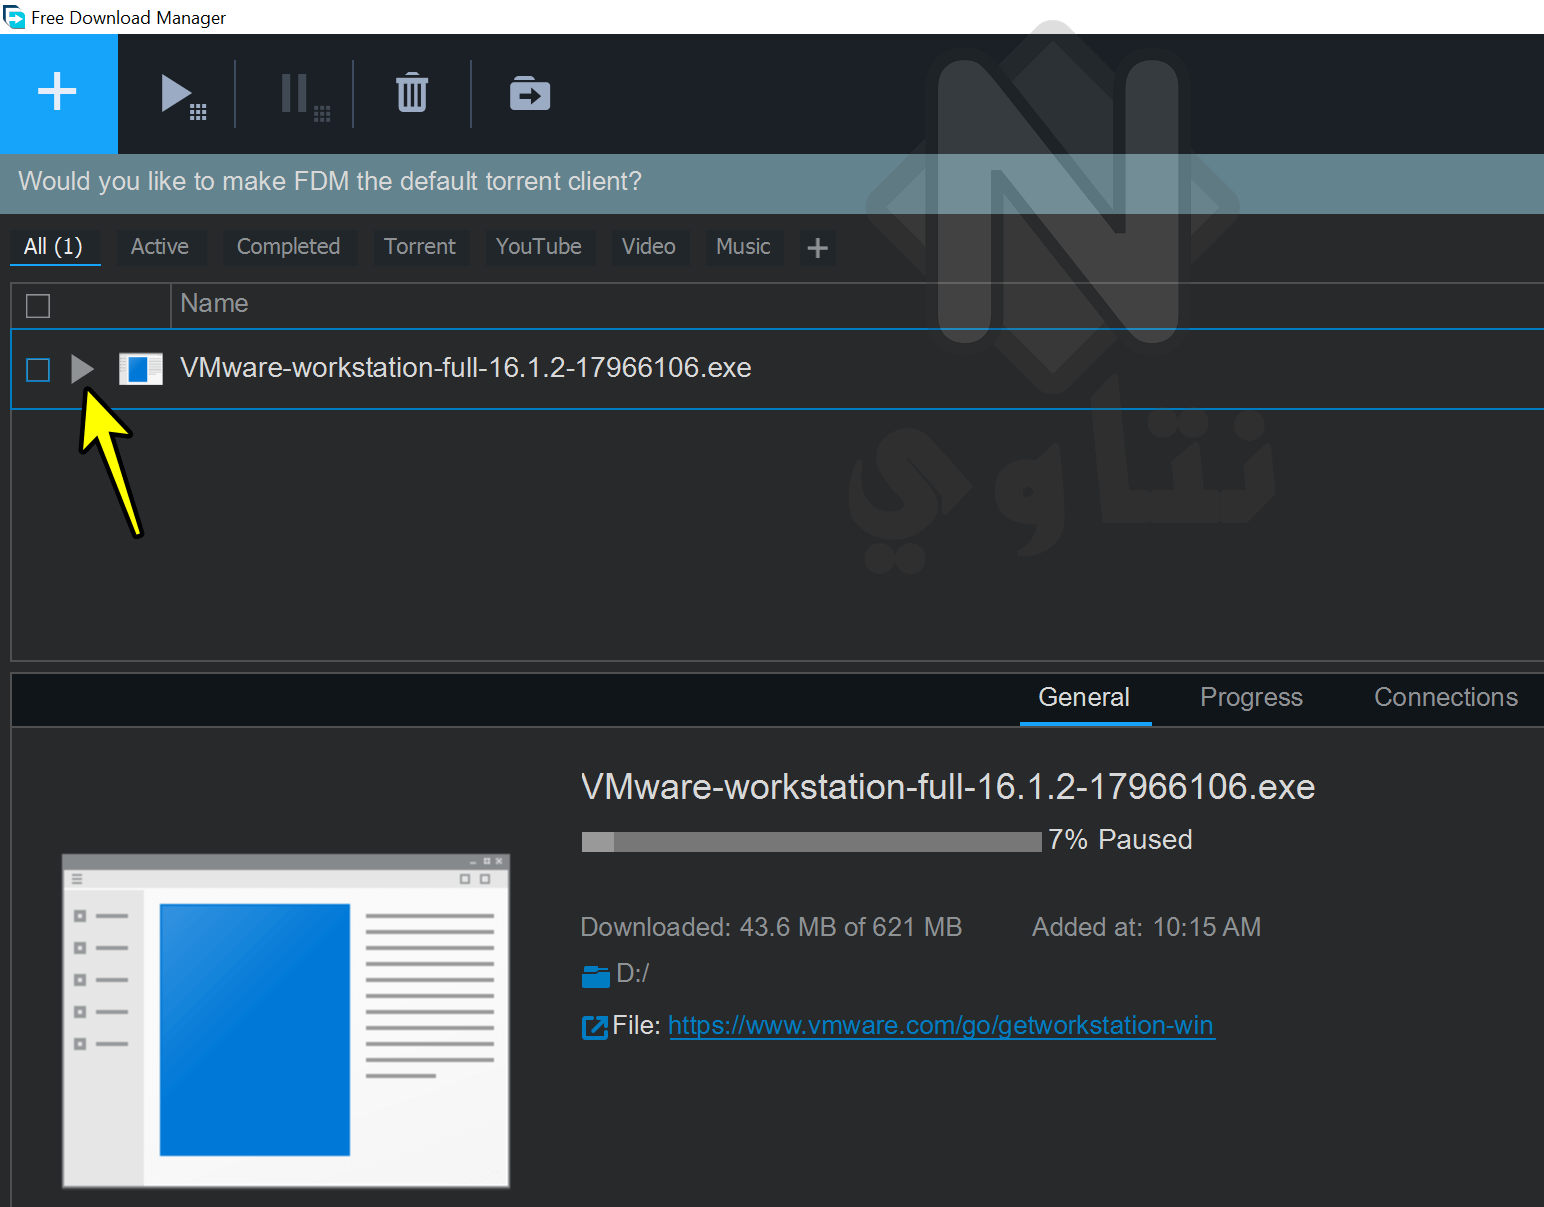Viewport: 1544px width, 1207px height.
Task: Click Free Download Manager title bar logo
Action: pyautogui.click(x=14, y=17)
